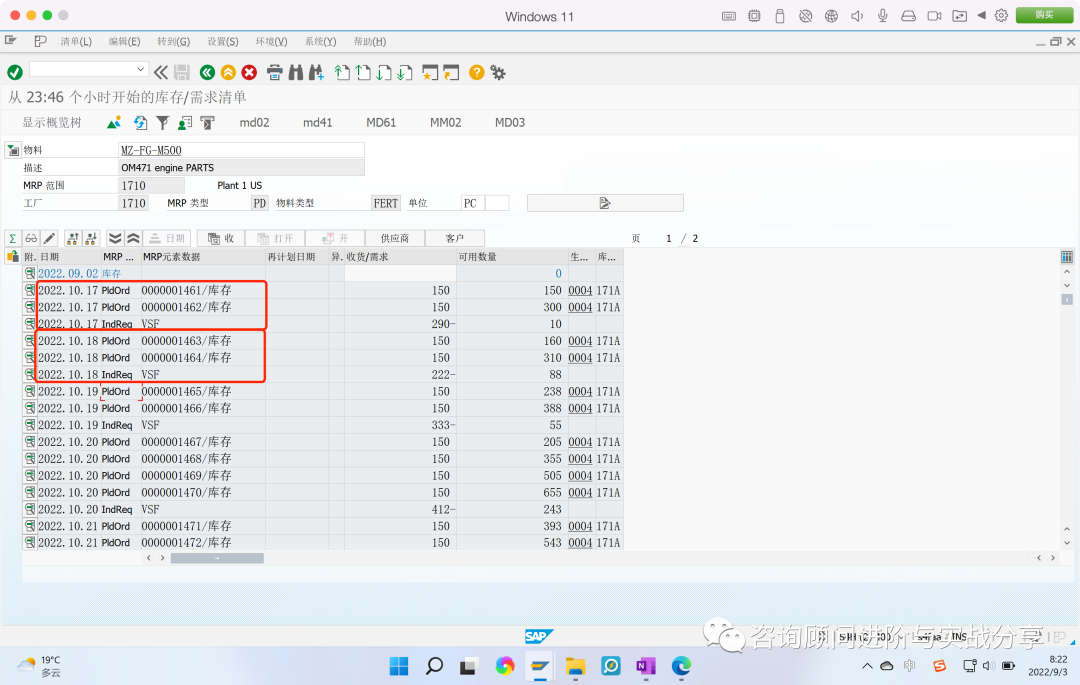Click the green mountains icon beside 显示概览树
Image resolution: width=1080 pixels, height=685 pixels.
pos(114,123)
